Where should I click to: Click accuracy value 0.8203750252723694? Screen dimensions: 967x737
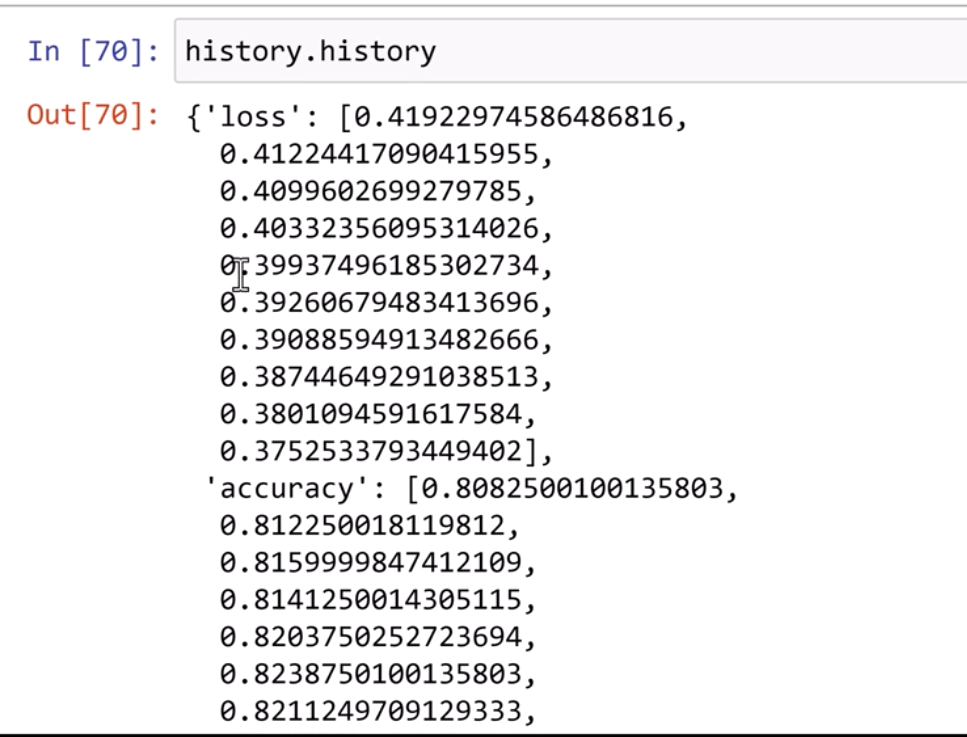pos(377,637)
